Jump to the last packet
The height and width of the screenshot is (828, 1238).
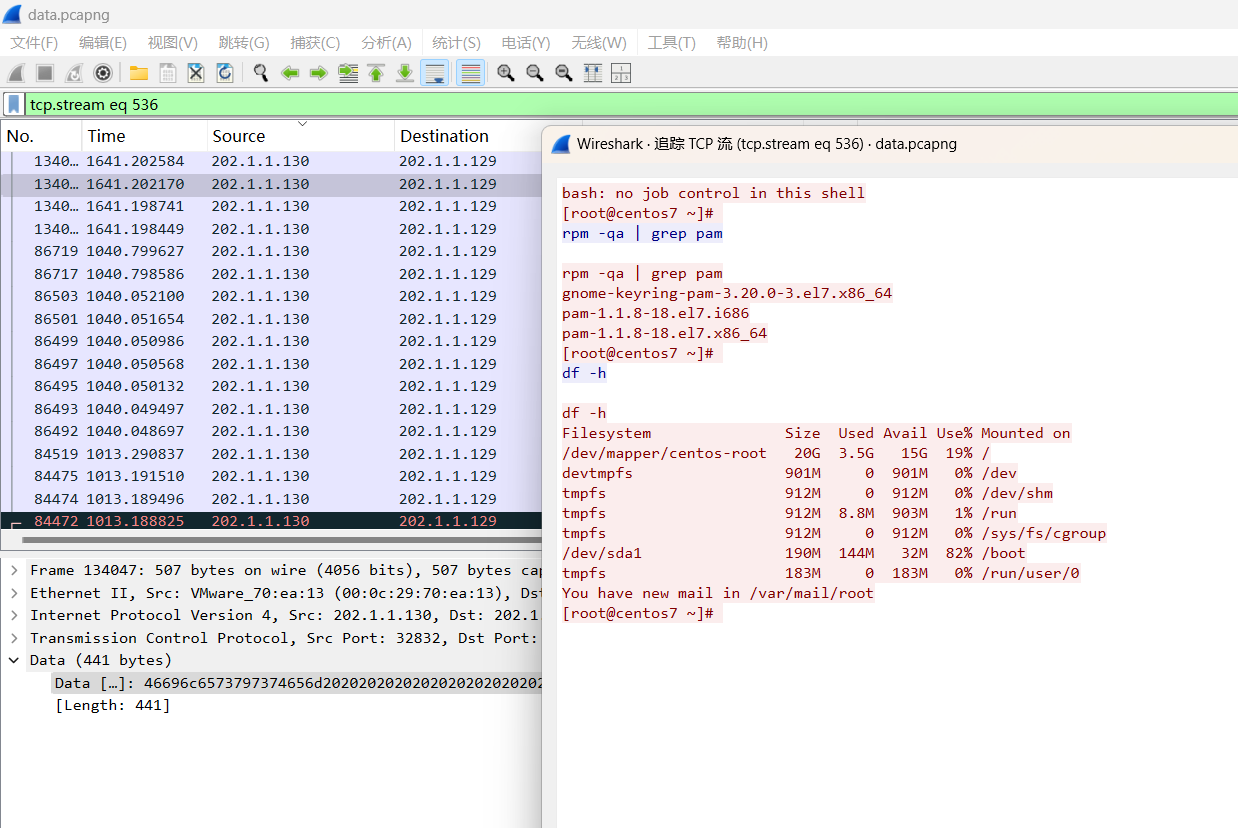(405, 73)
